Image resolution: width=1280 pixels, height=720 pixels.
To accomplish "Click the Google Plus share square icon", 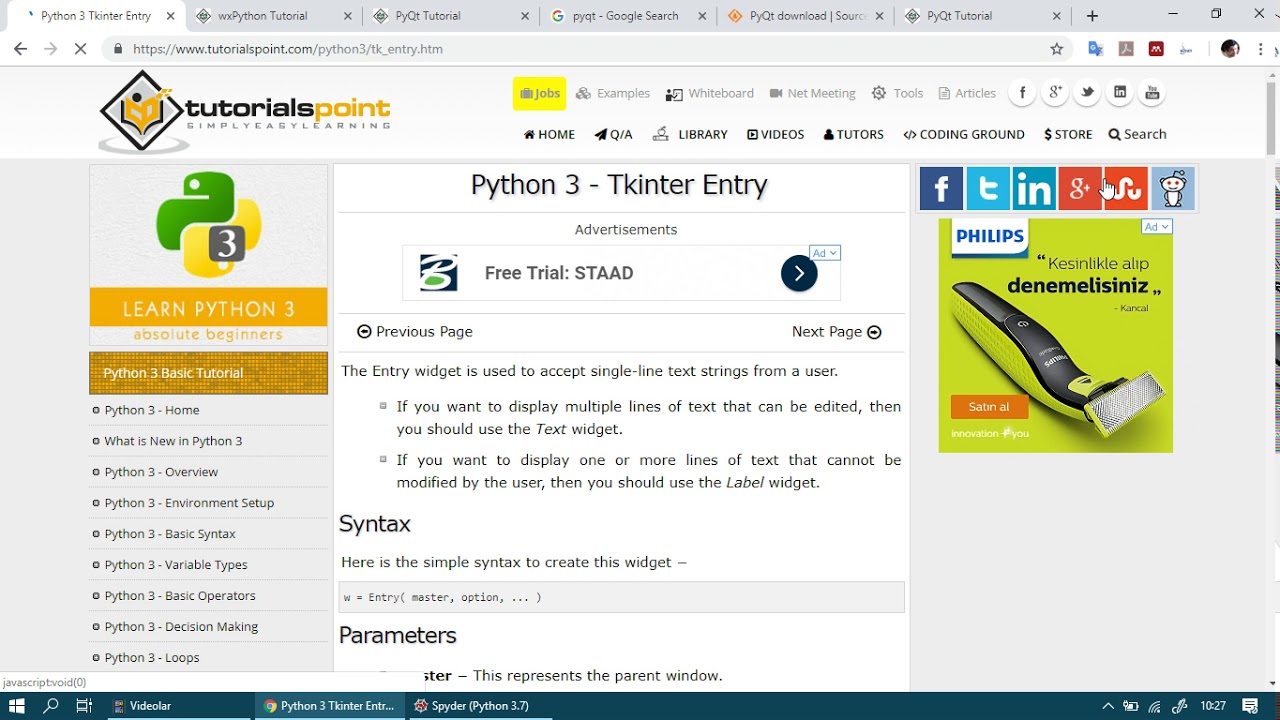I will 1080,189.
